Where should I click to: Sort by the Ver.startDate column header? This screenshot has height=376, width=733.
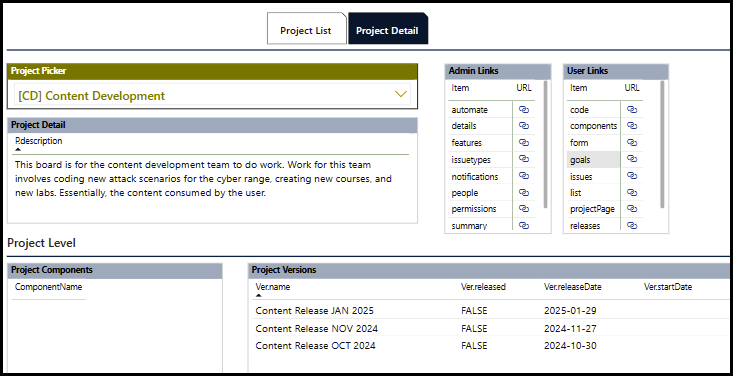pyautogui.click(x=668, y=287)
